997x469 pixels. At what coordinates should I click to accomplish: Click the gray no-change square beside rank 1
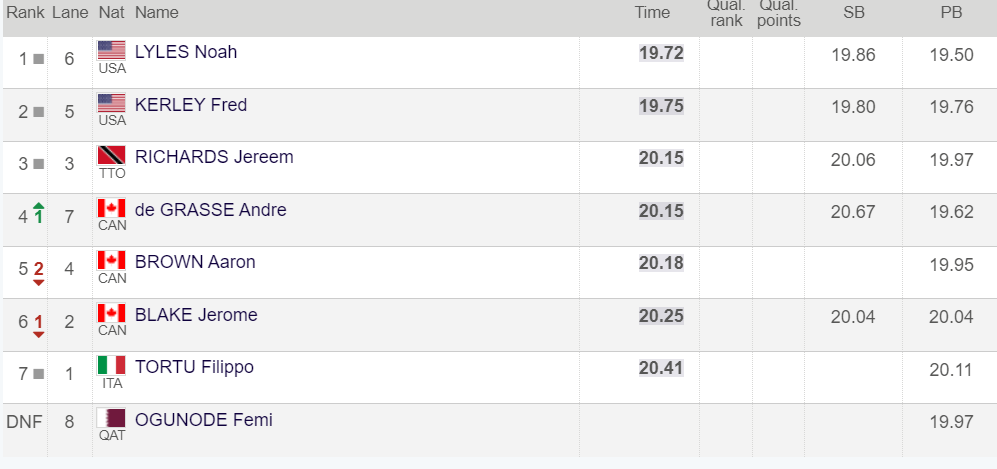(39, 59)
